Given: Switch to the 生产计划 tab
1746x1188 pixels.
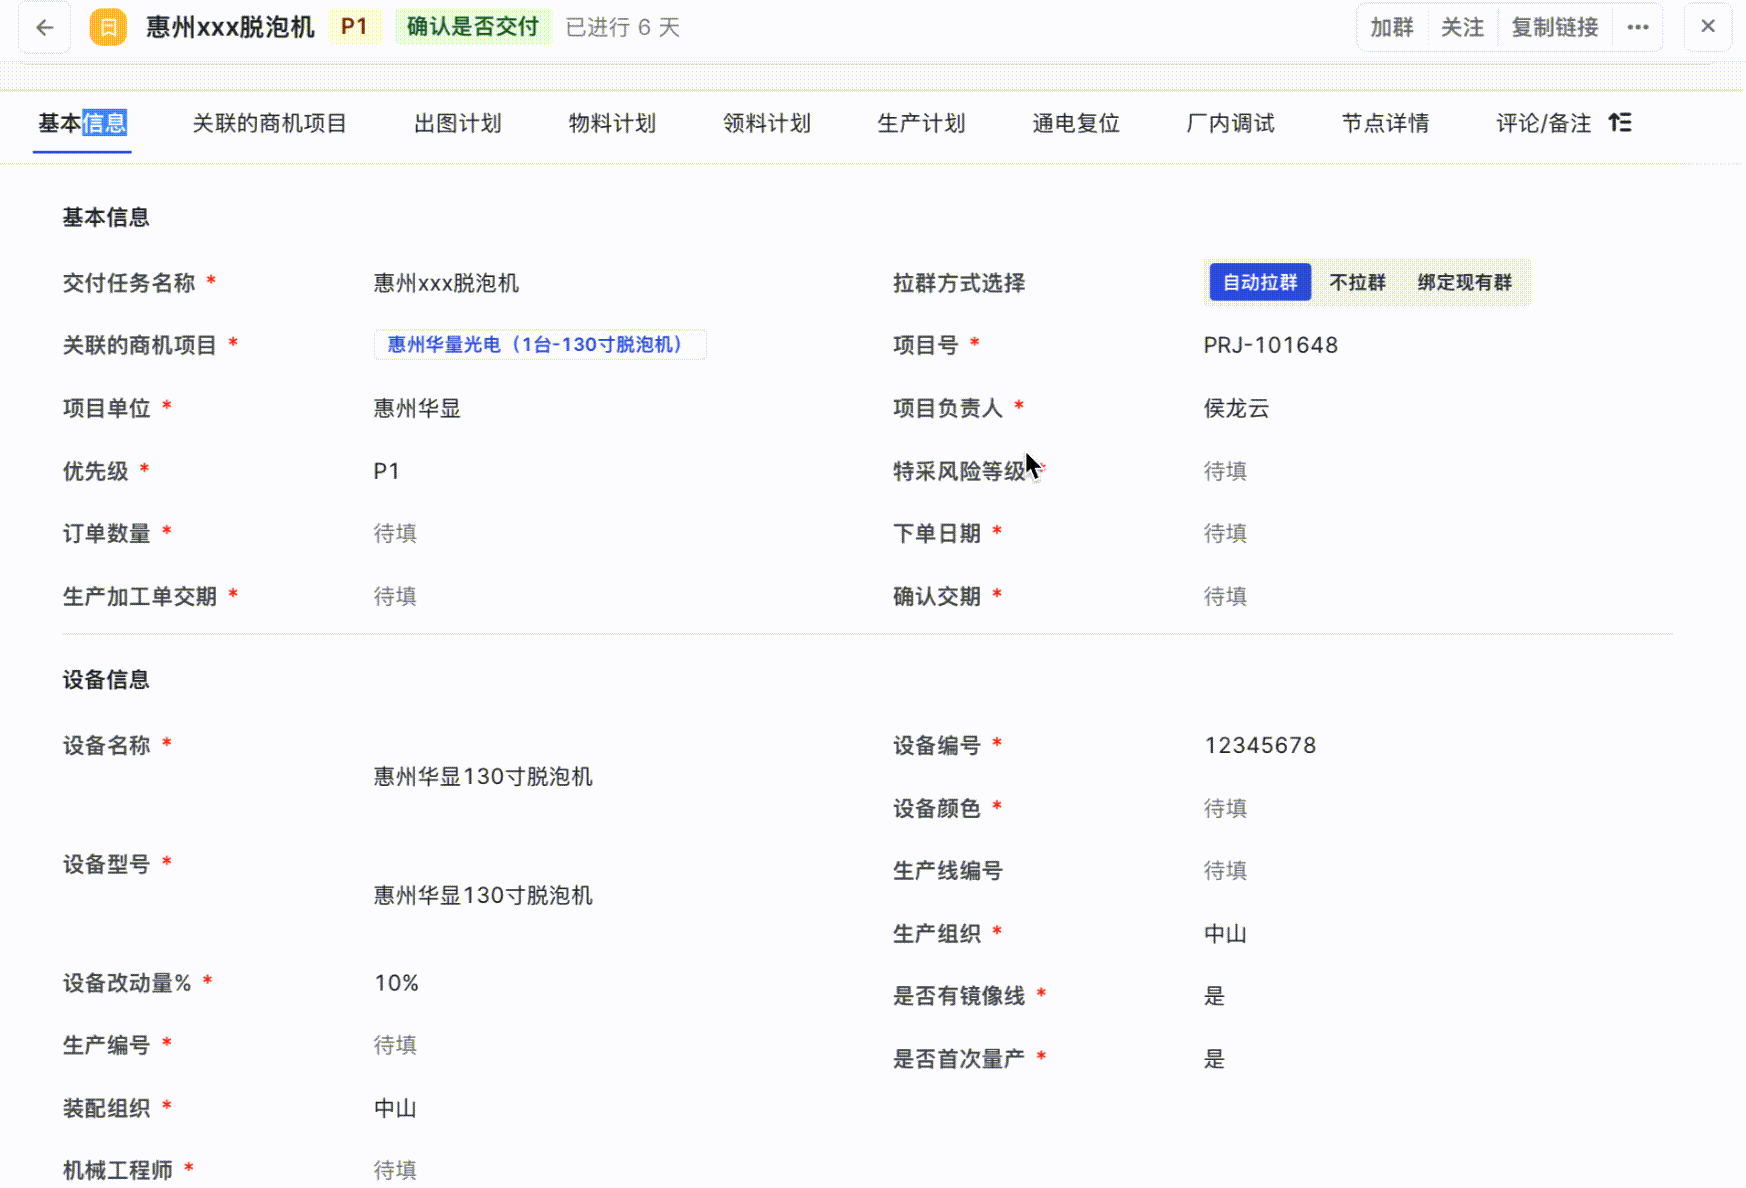Looking at the screenshot, I should tap(921, 123).
